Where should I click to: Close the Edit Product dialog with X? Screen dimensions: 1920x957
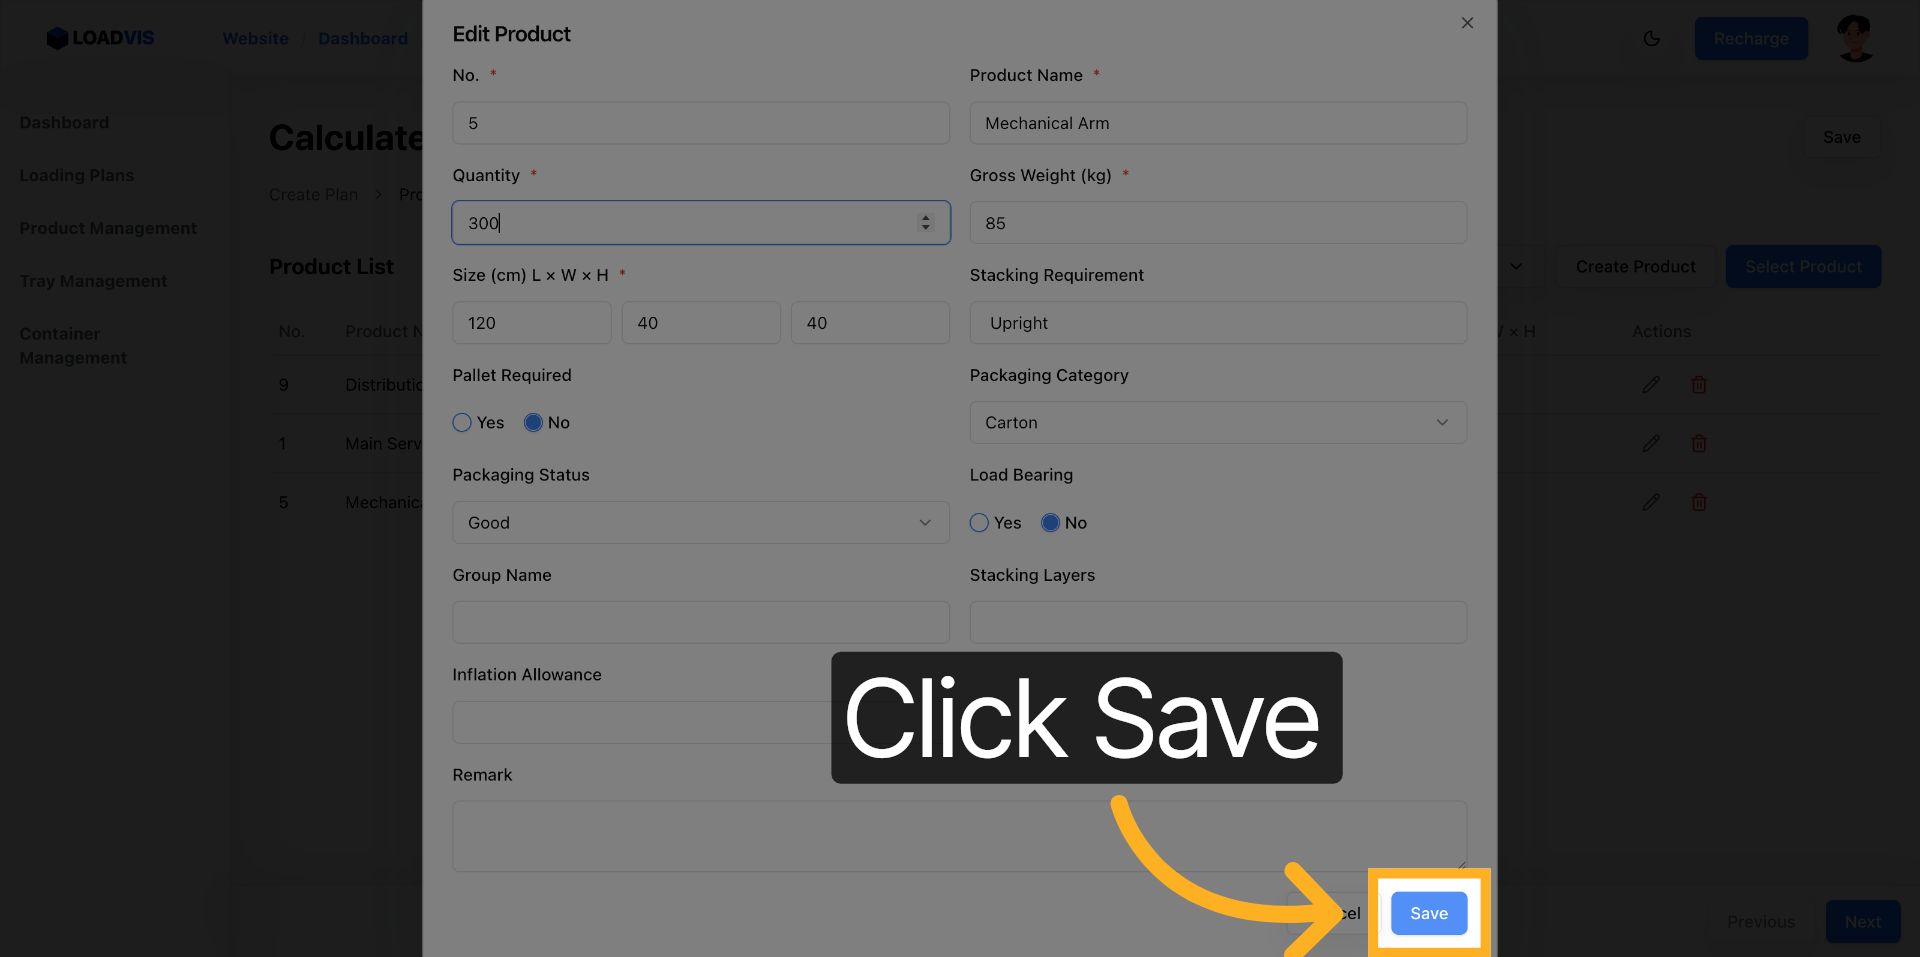[1467, 23]
